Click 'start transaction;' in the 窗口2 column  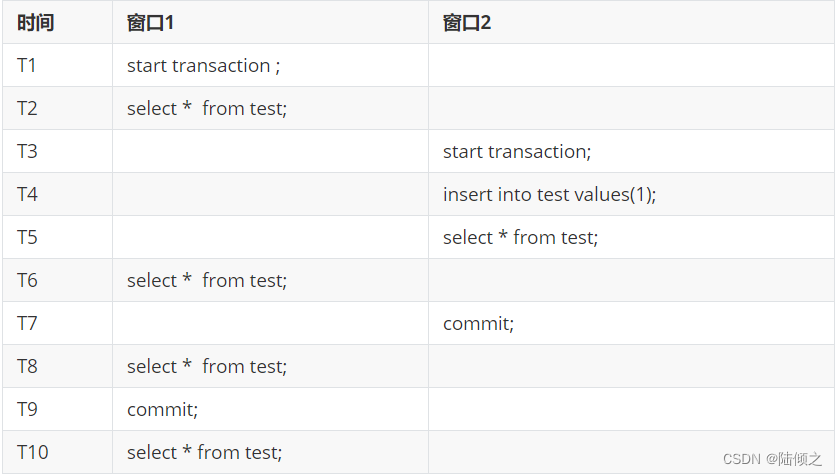click(x=517, y=152)
